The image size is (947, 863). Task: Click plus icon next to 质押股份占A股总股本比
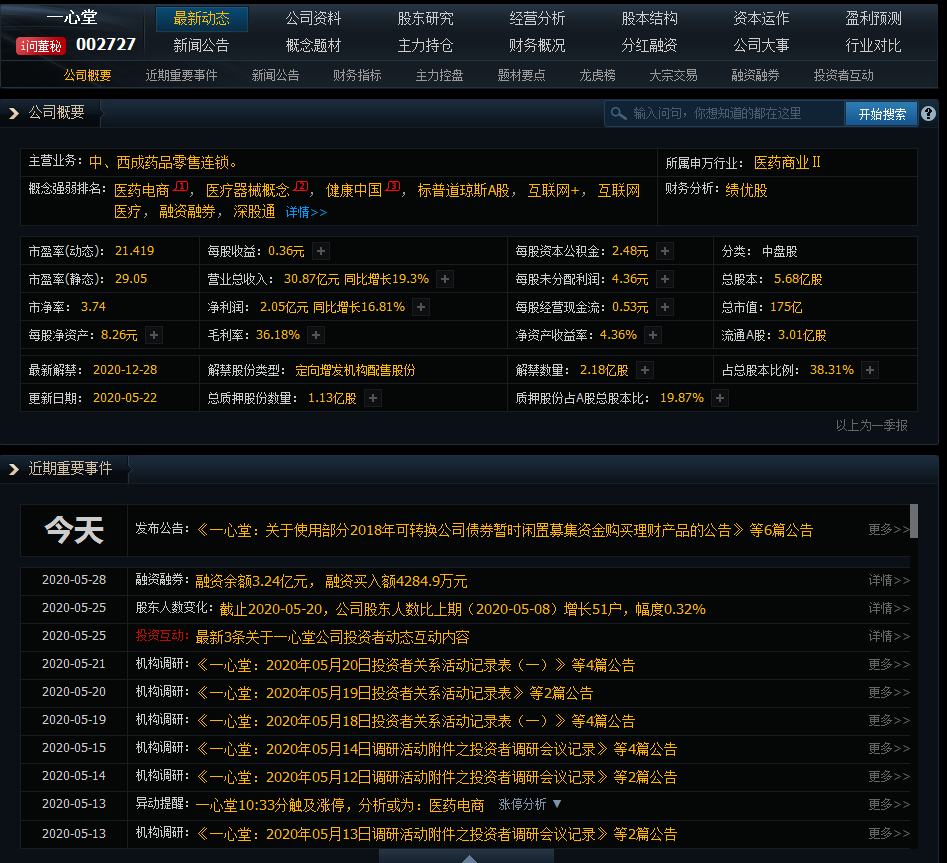(x=720, y=399)
